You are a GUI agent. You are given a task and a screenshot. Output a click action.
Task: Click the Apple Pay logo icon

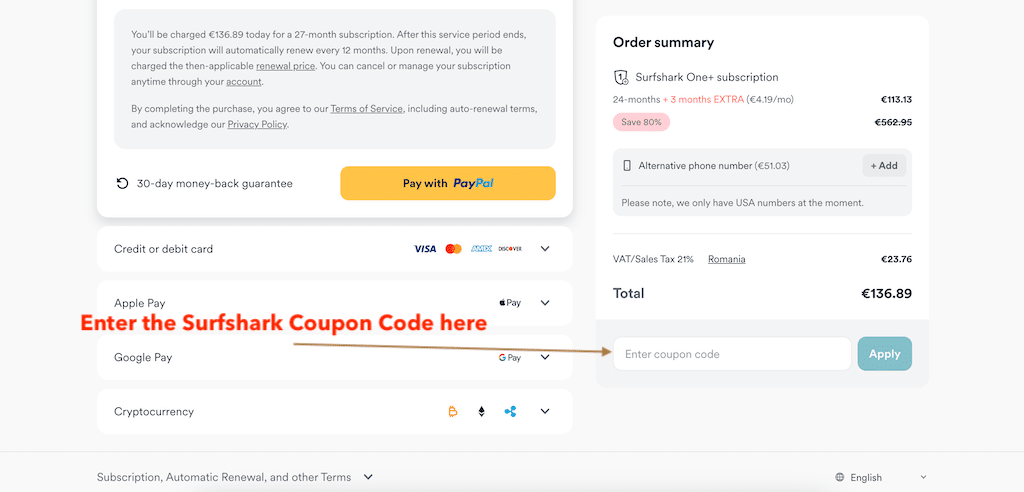510,303
